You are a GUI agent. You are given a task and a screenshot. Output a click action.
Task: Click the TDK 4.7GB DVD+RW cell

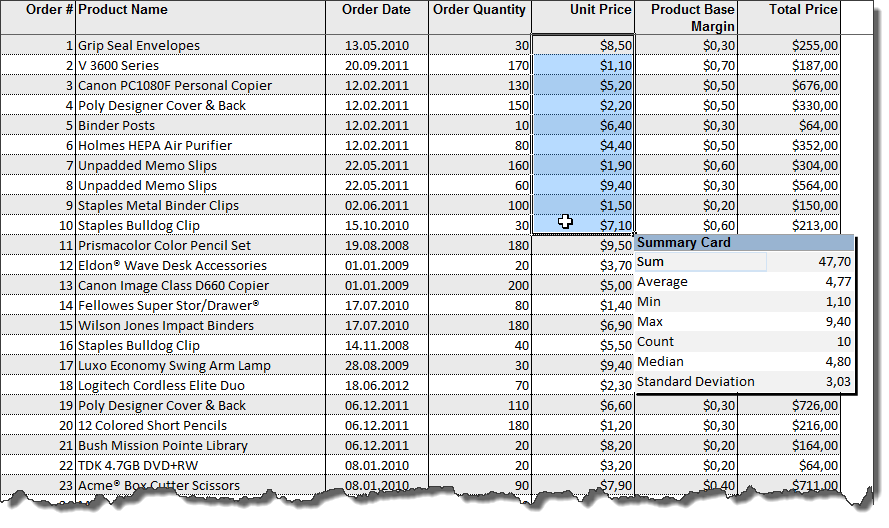(x=200, y=466)
